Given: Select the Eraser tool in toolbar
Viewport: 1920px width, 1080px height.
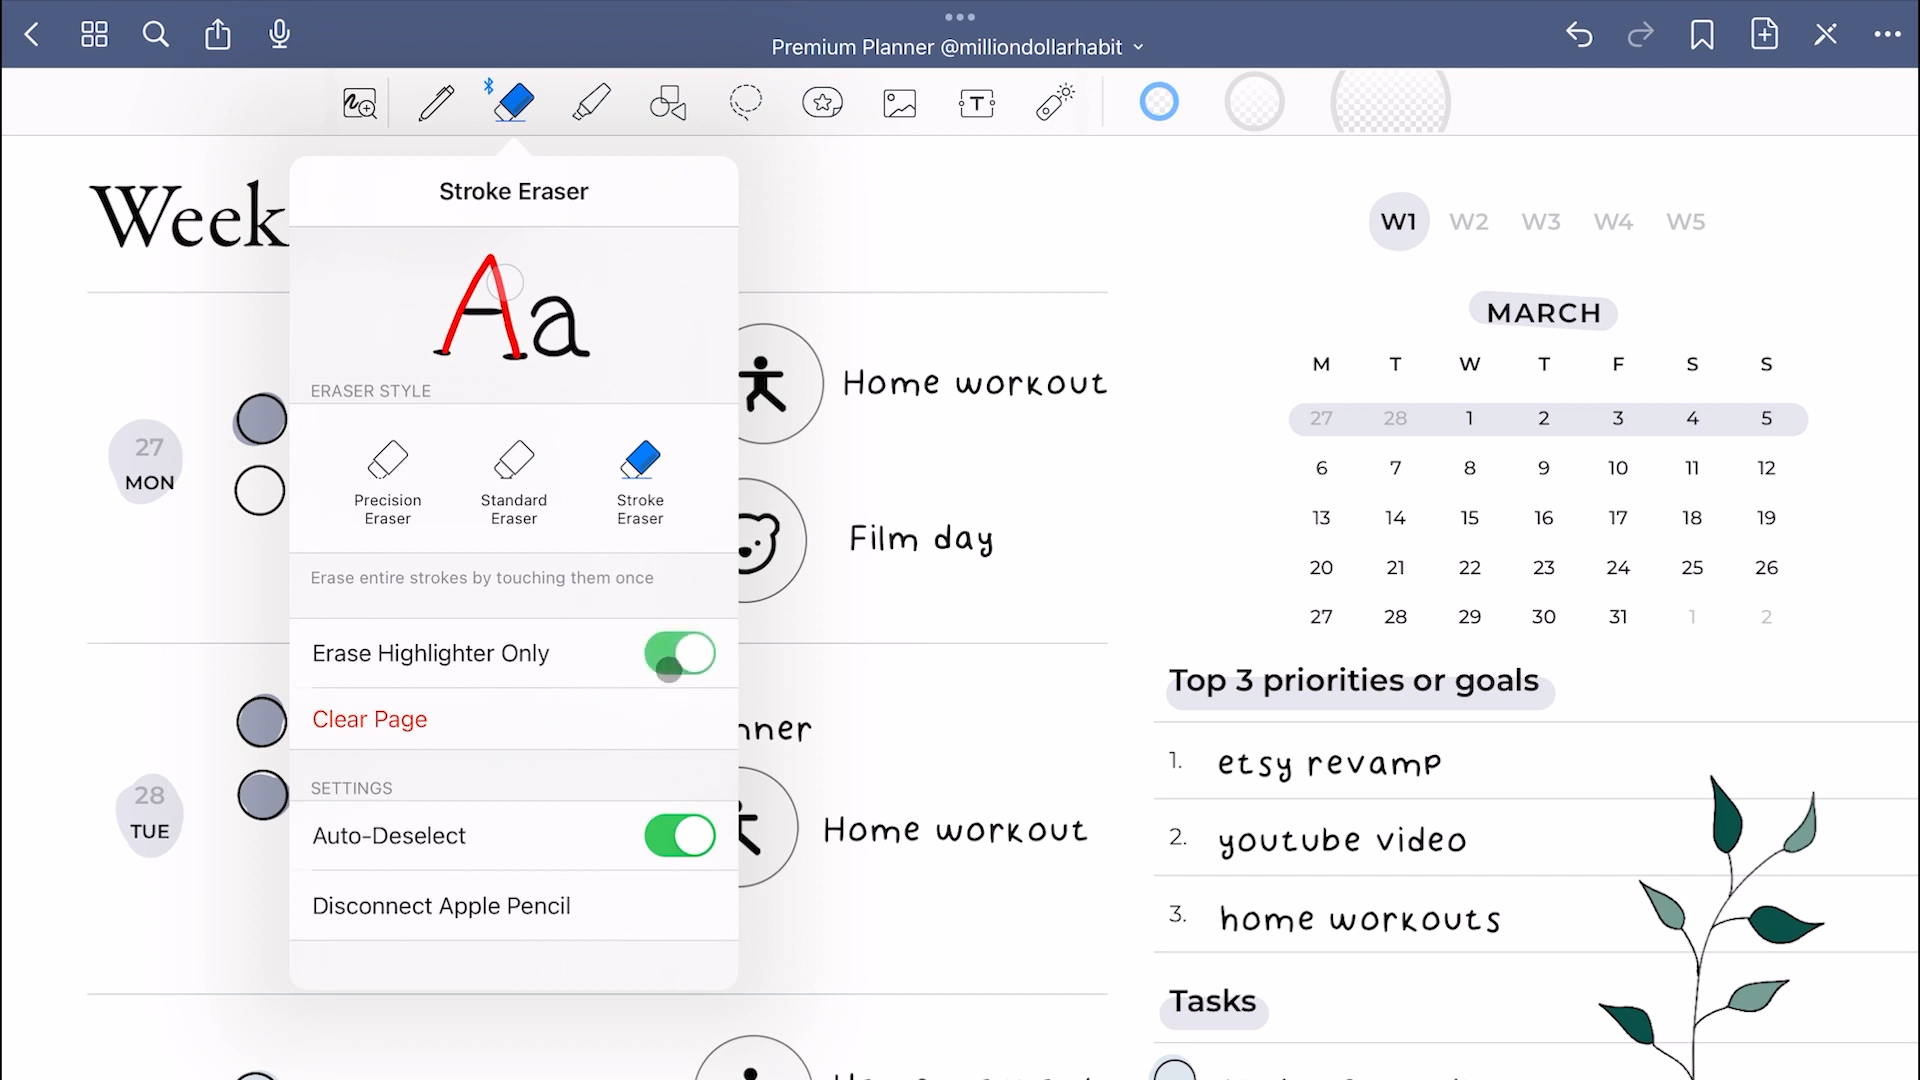Looking at the screenshot, I should click(514, 103).
